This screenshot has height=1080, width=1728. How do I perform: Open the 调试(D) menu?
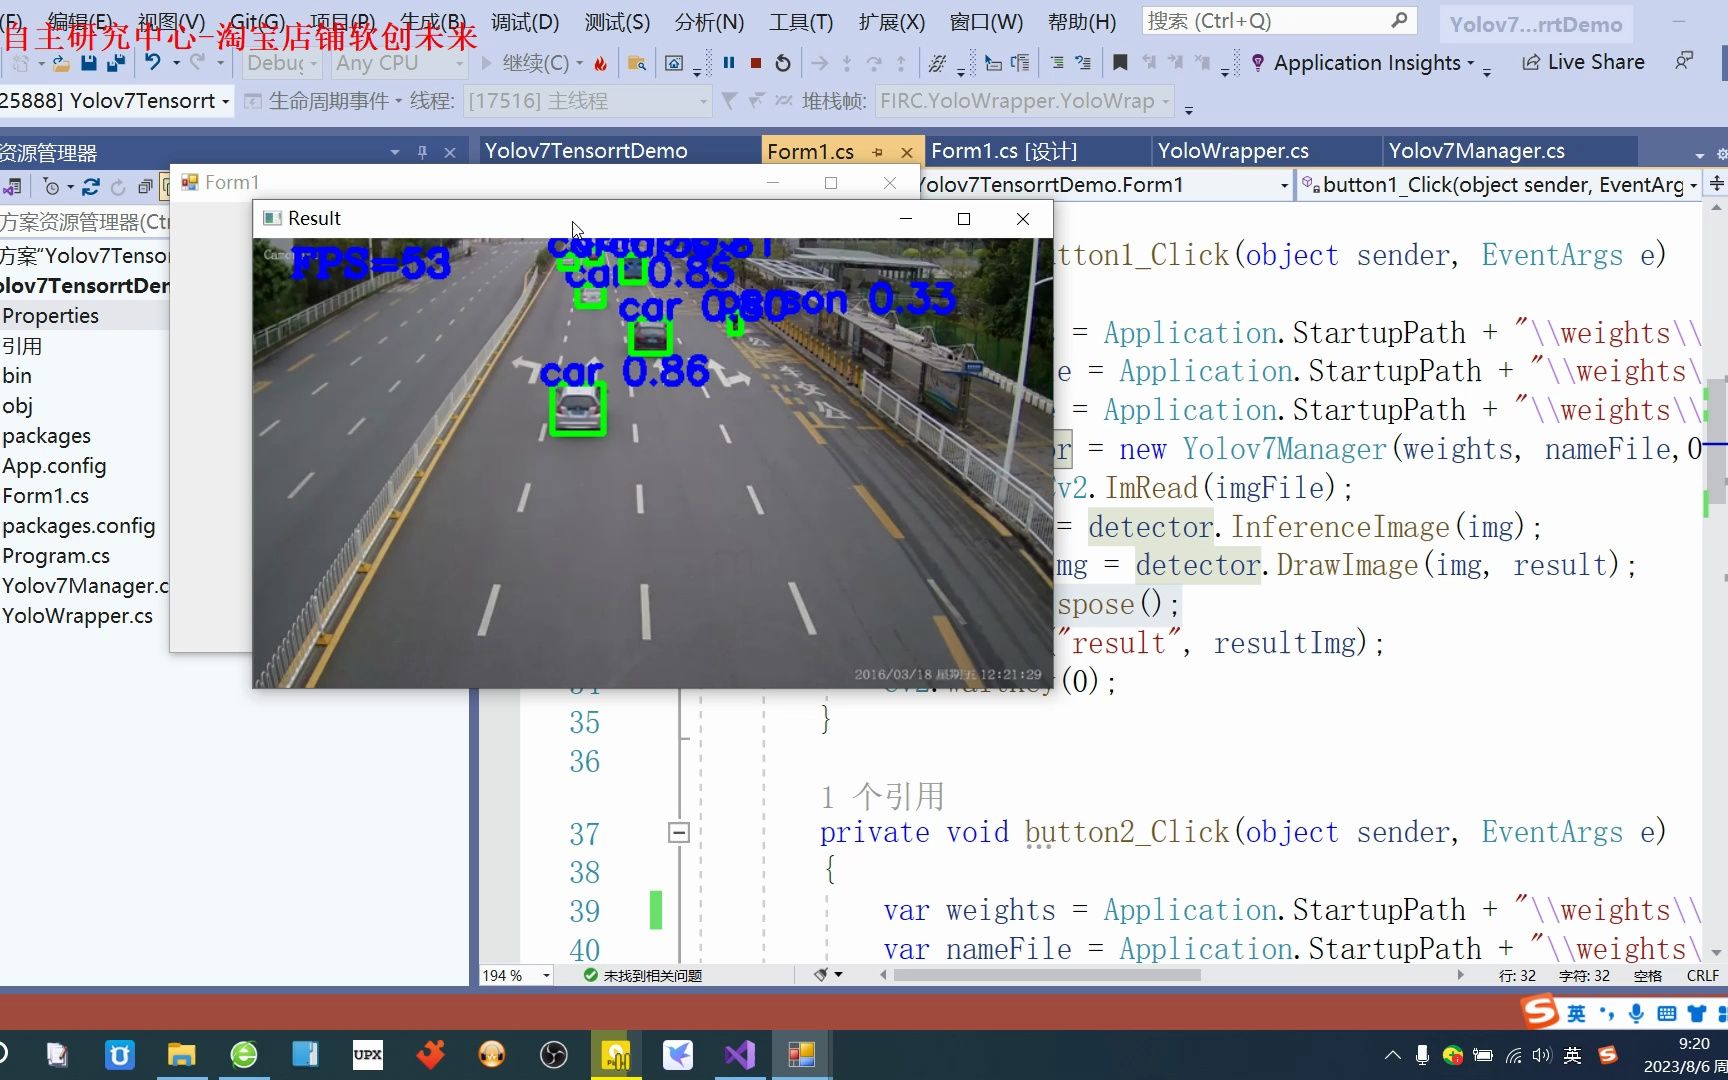525,22
